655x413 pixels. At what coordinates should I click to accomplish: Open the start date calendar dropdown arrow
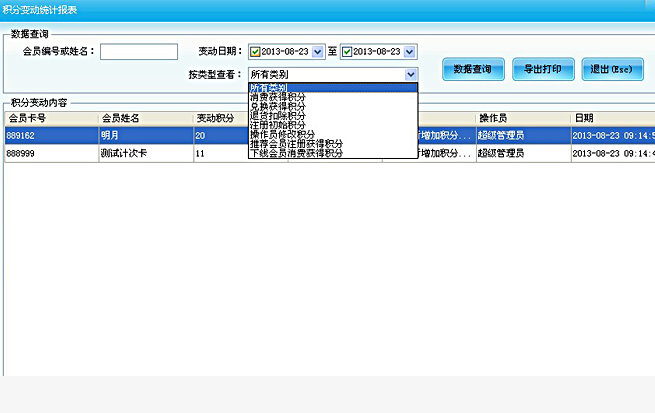318,52
